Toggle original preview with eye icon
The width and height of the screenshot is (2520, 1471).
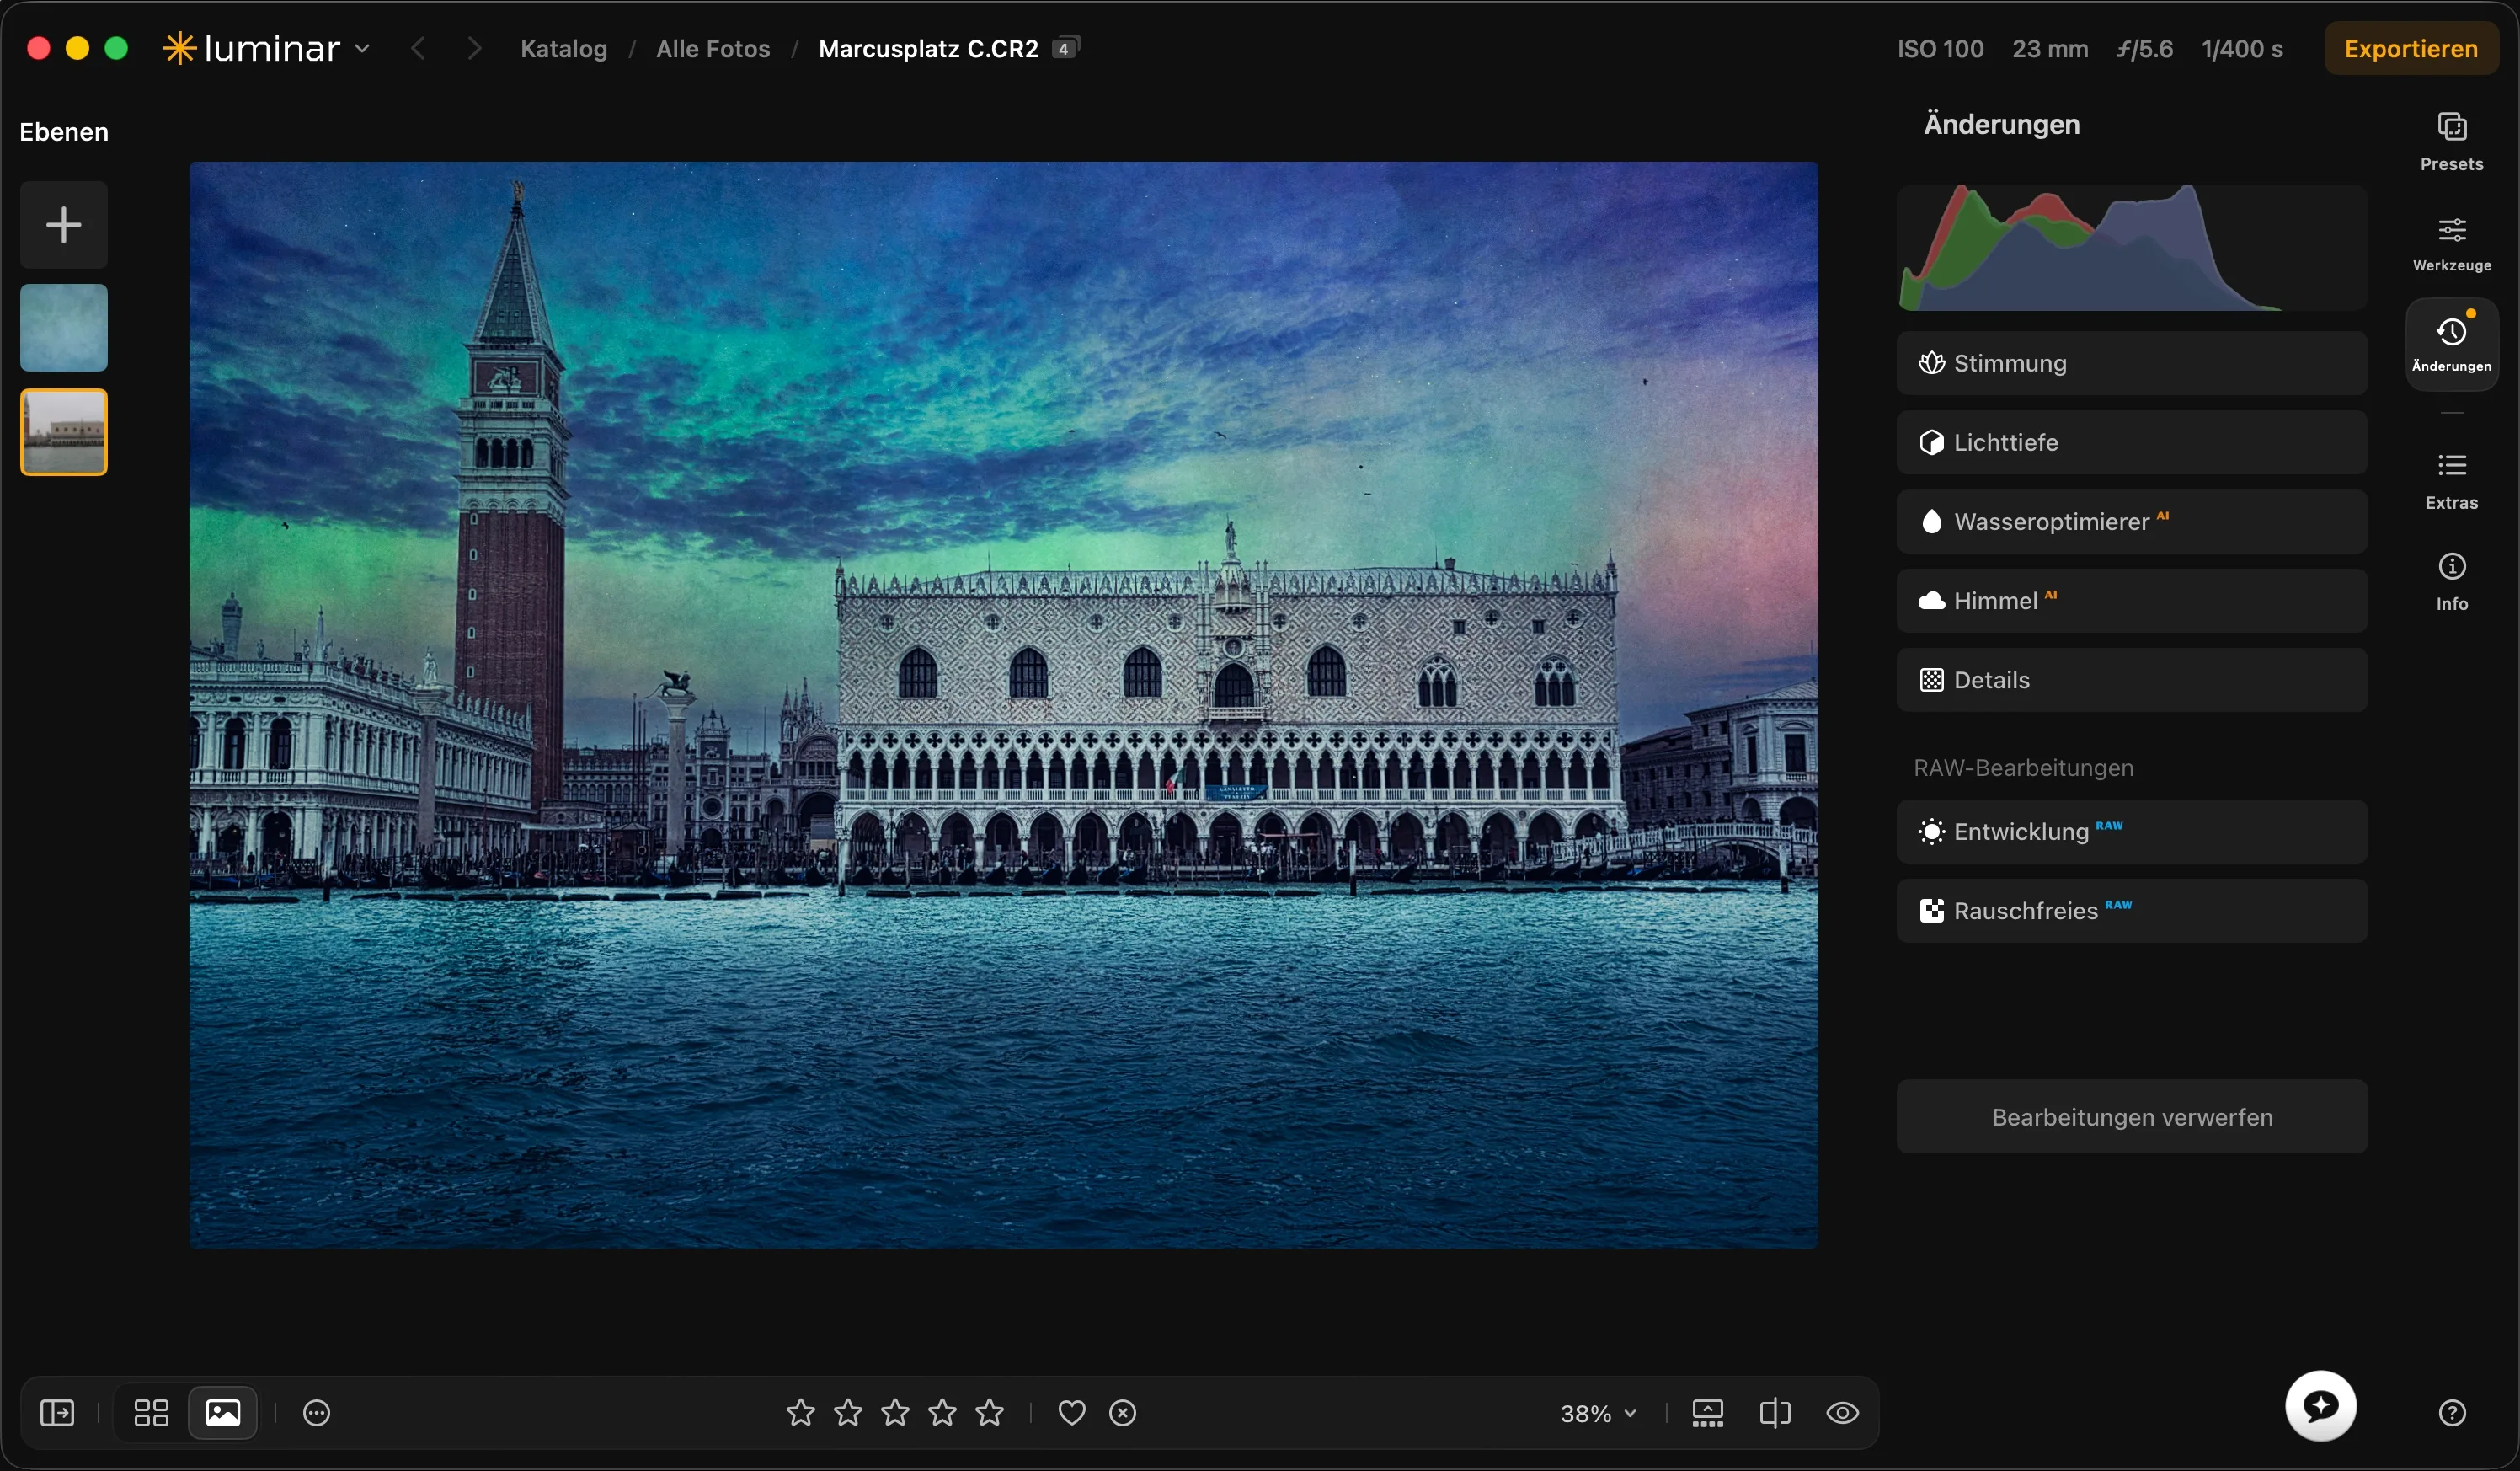[x=1843, y=1413]
